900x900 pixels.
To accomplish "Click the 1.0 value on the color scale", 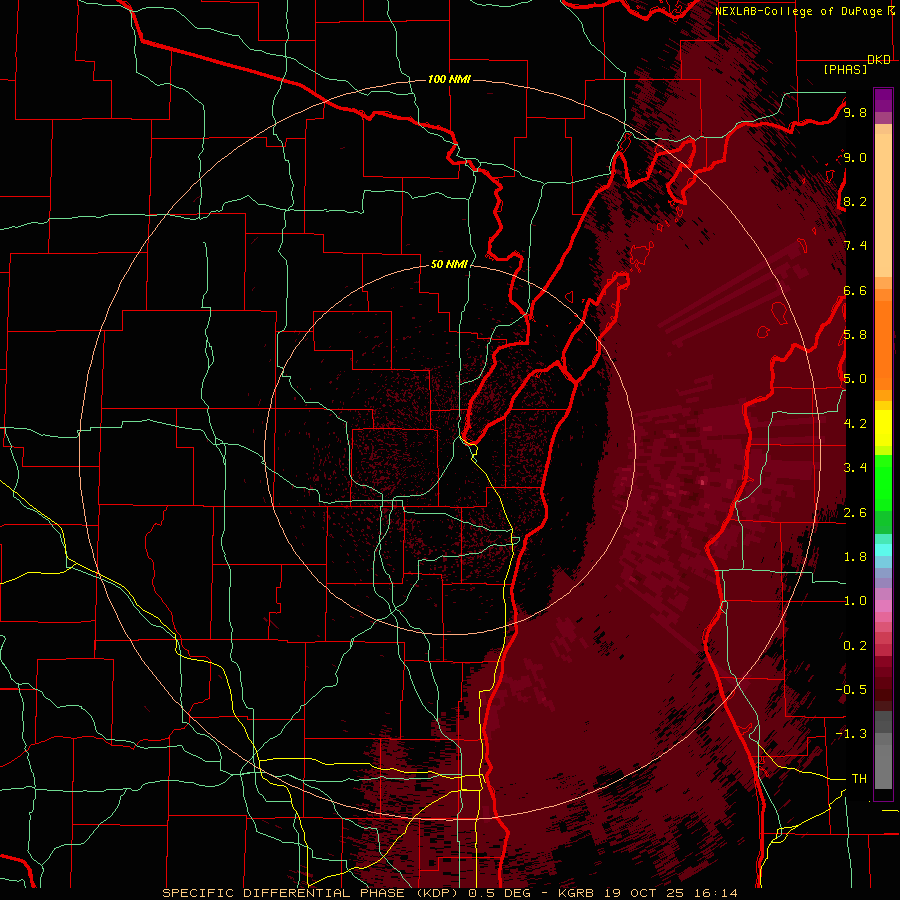I will (x=855, y=601).
